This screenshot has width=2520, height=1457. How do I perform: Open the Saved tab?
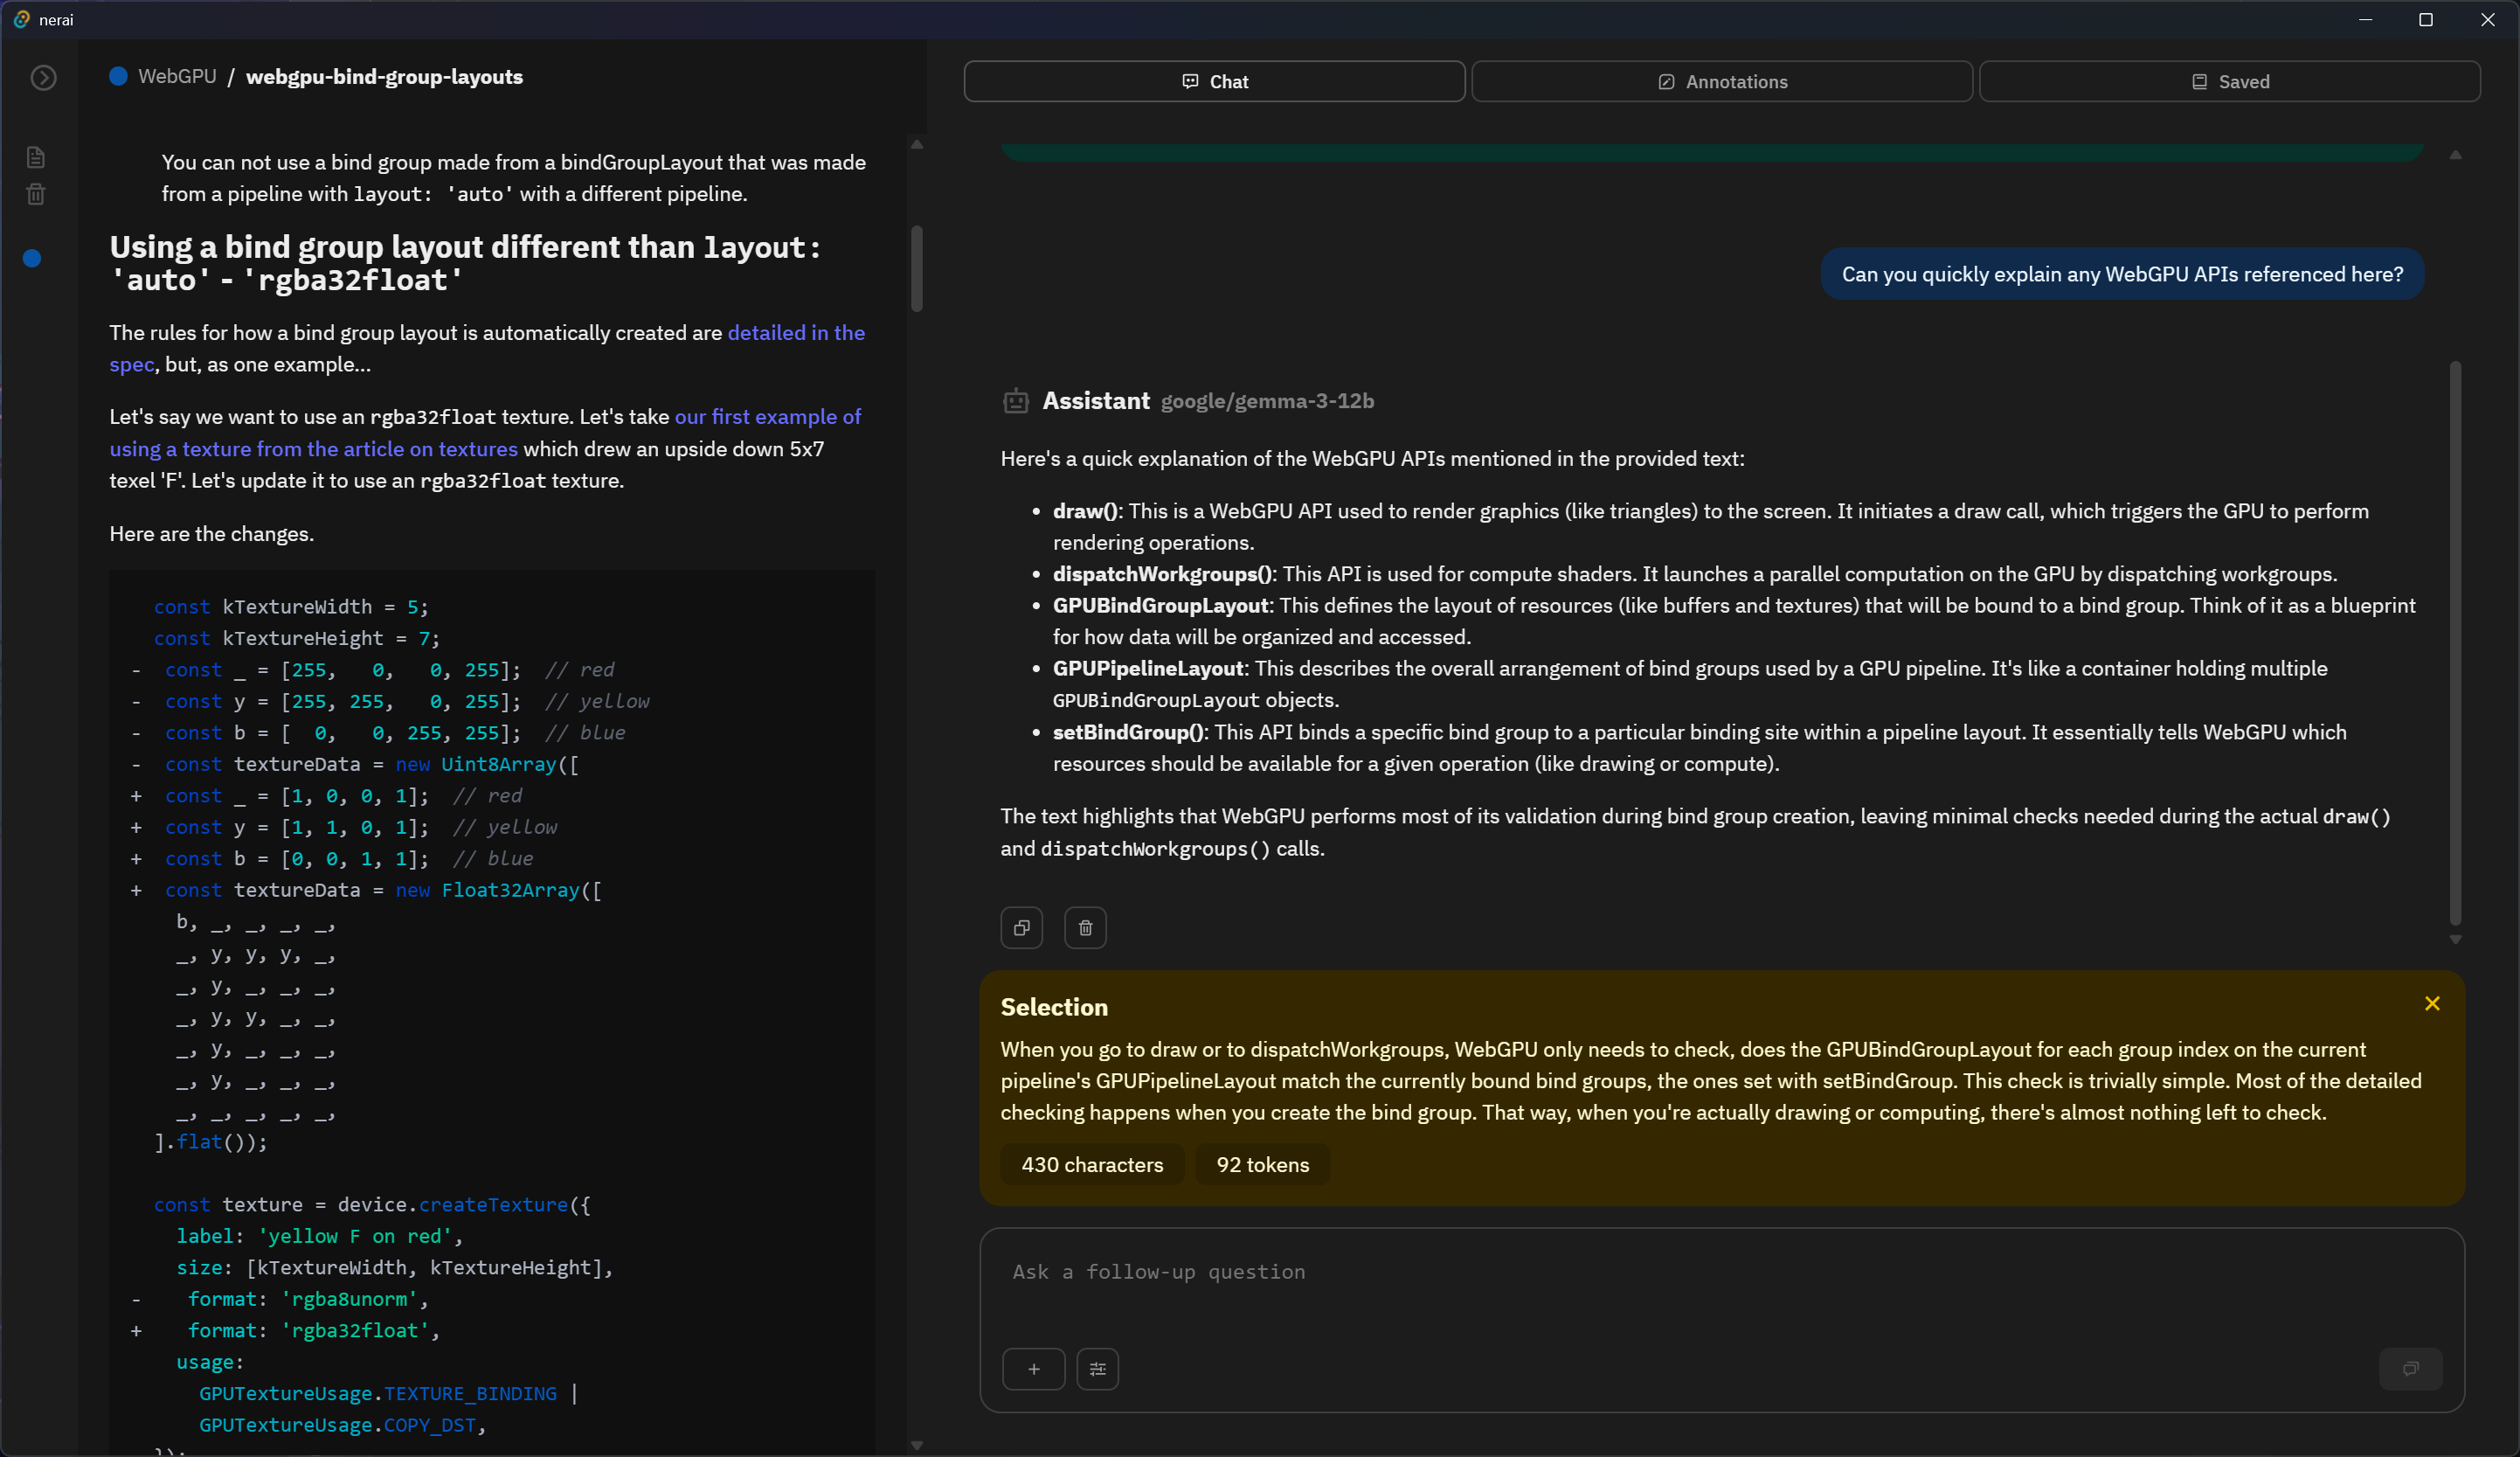(x=2228, y=81)
